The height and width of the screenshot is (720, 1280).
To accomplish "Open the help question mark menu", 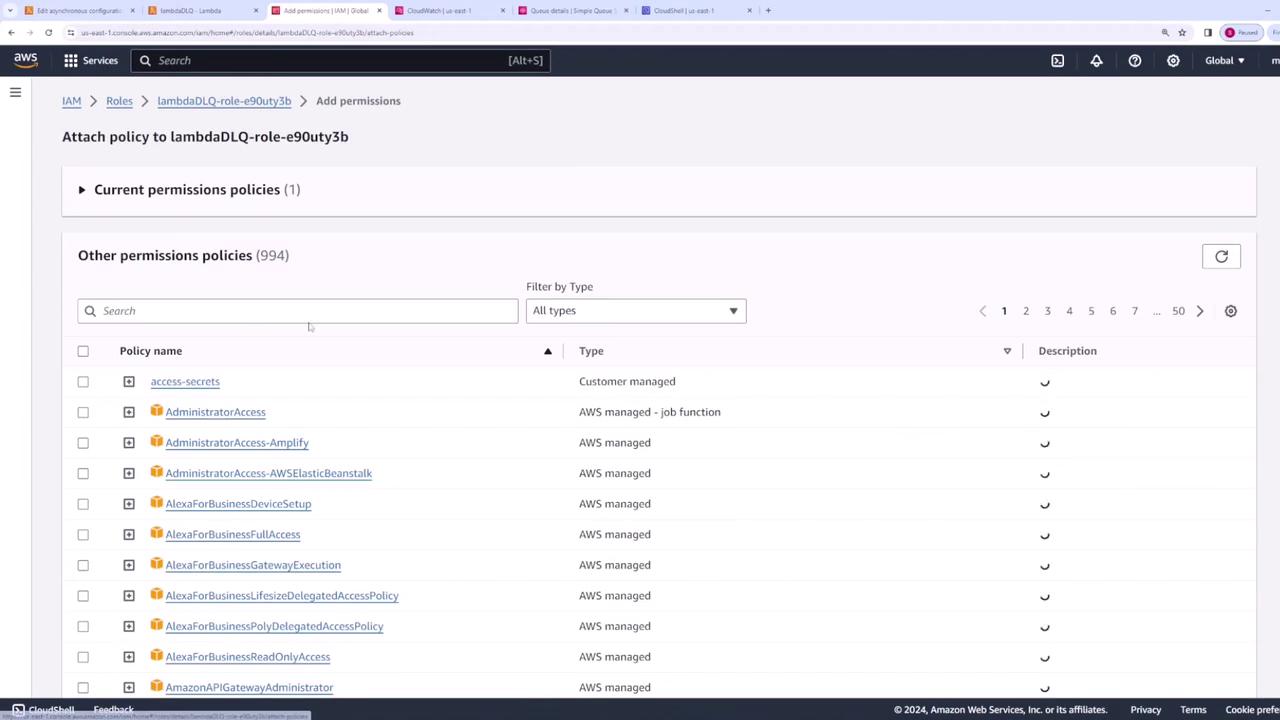I will point(1134,61).
